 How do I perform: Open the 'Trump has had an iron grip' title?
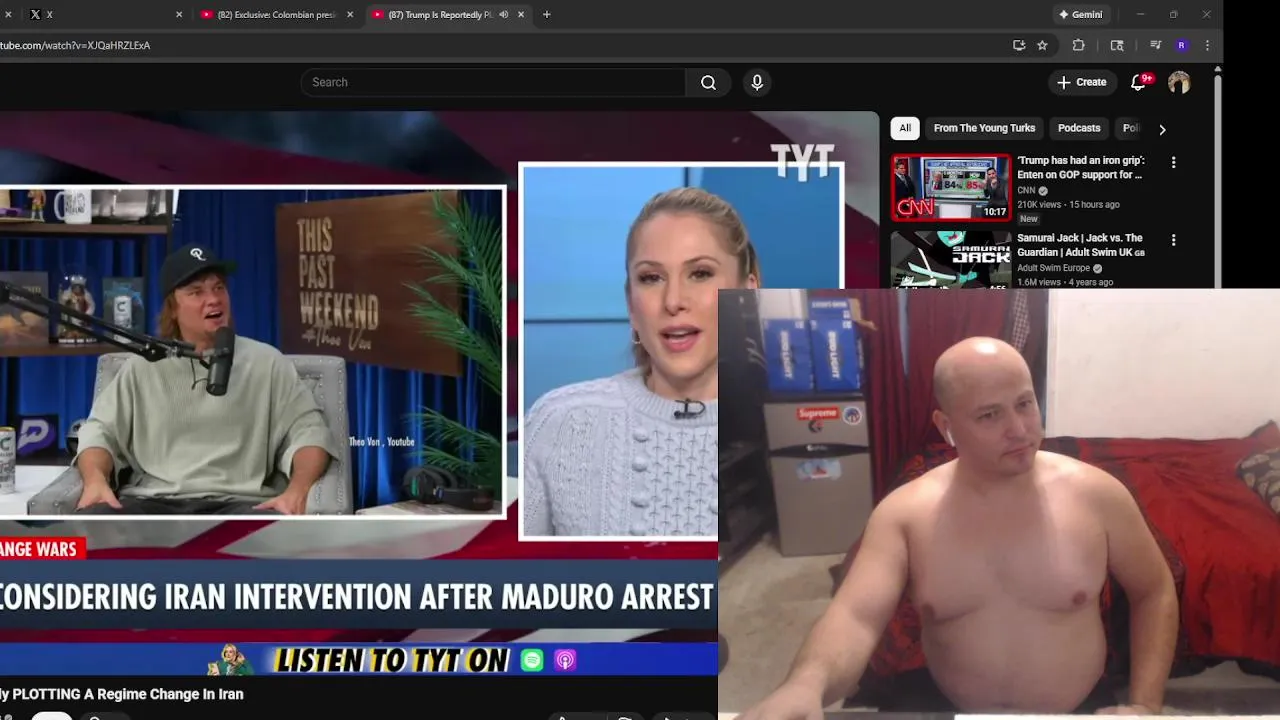[x=1081, y=167]
